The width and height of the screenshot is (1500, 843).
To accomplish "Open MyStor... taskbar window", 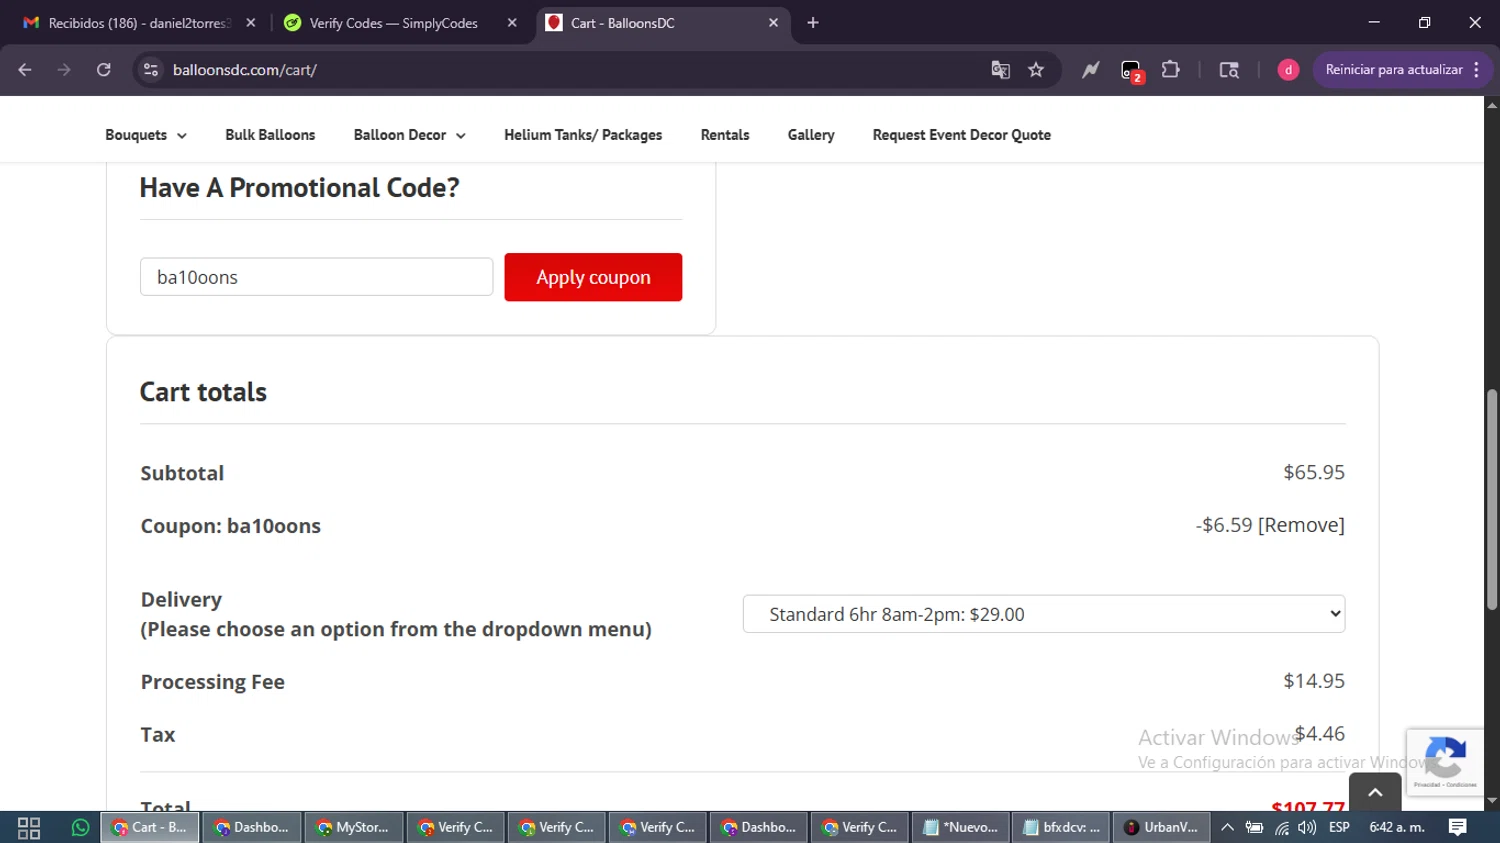I will point(353,828).
